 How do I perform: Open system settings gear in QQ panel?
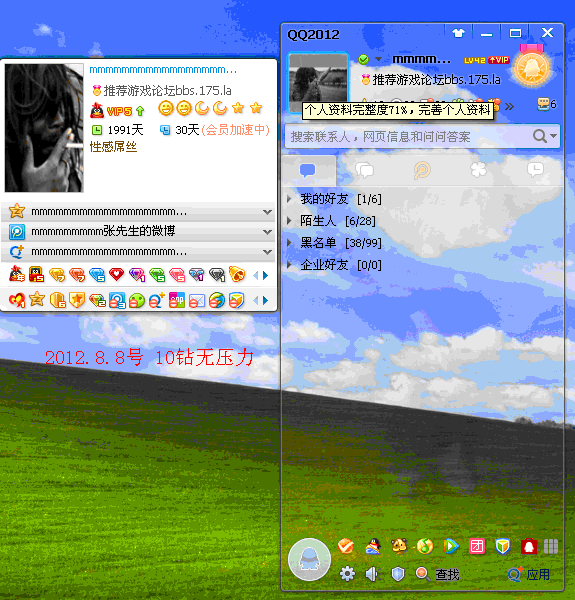click(347, 574)
